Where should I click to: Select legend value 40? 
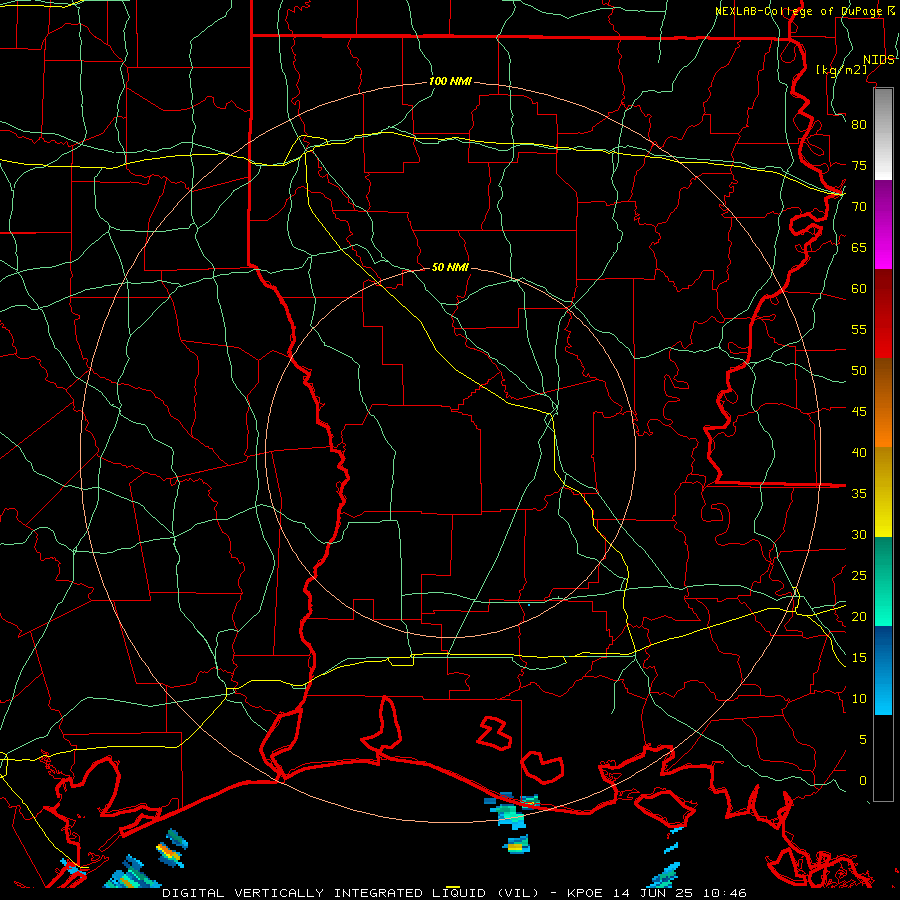coord(859,452)
